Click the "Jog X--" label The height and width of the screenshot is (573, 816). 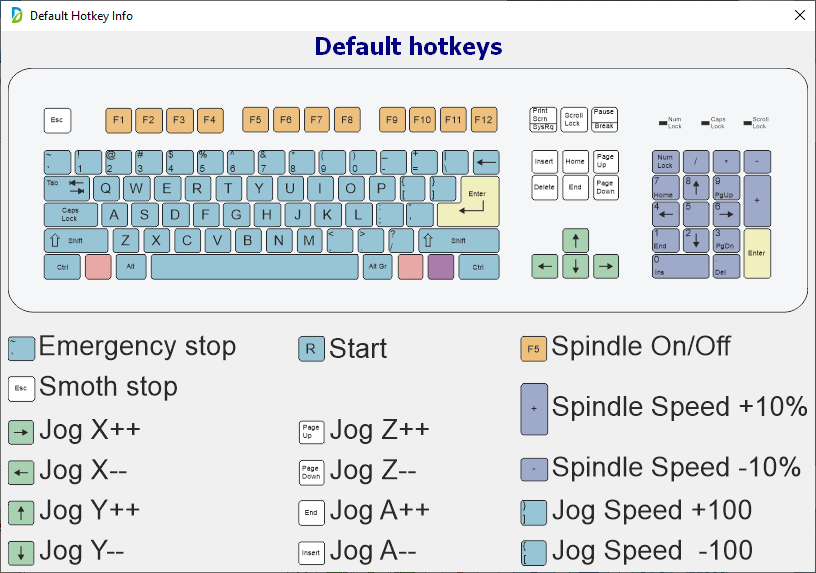(x=83, y=470)
